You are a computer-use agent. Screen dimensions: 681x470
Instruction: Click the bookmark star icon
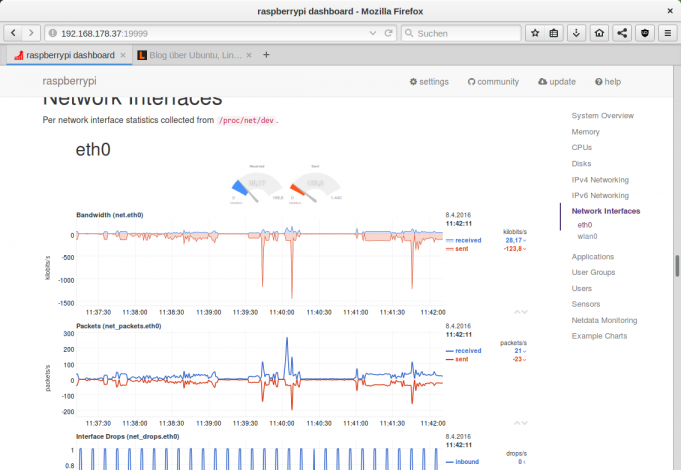coord(534,33)
